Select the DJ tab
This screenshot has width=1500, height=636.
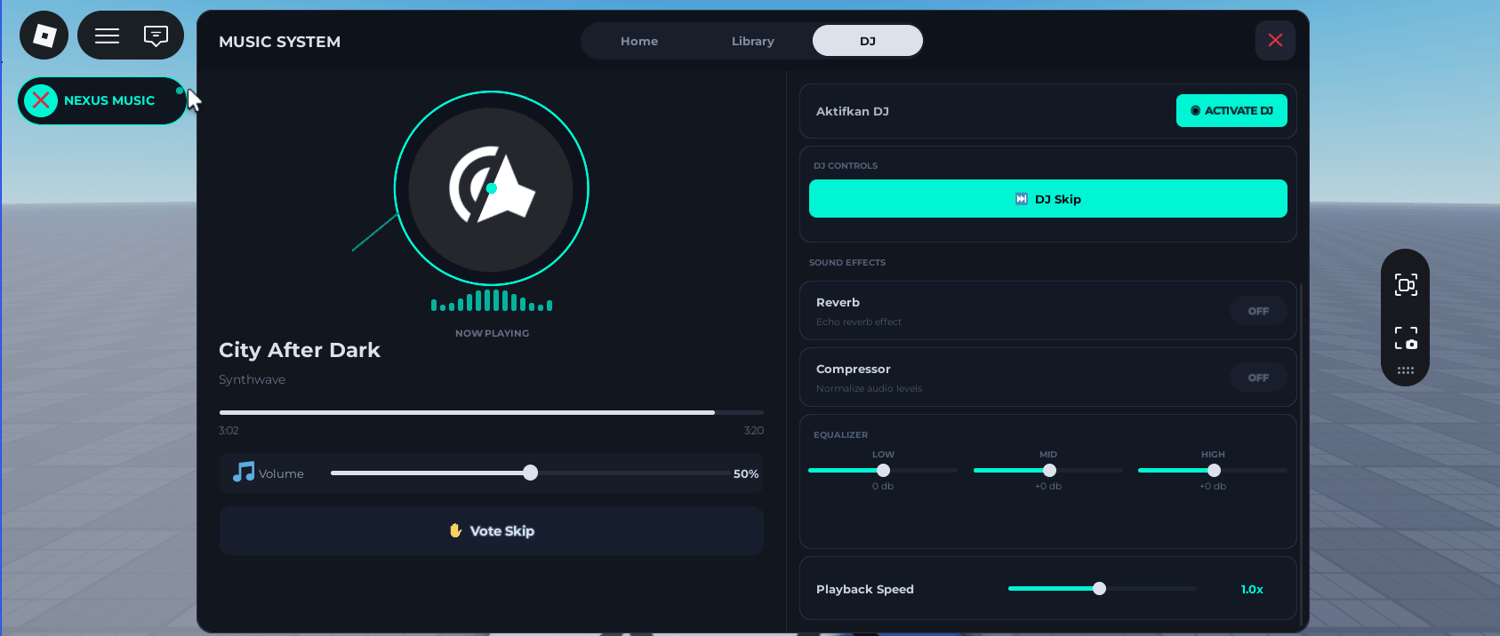point(867,41)
